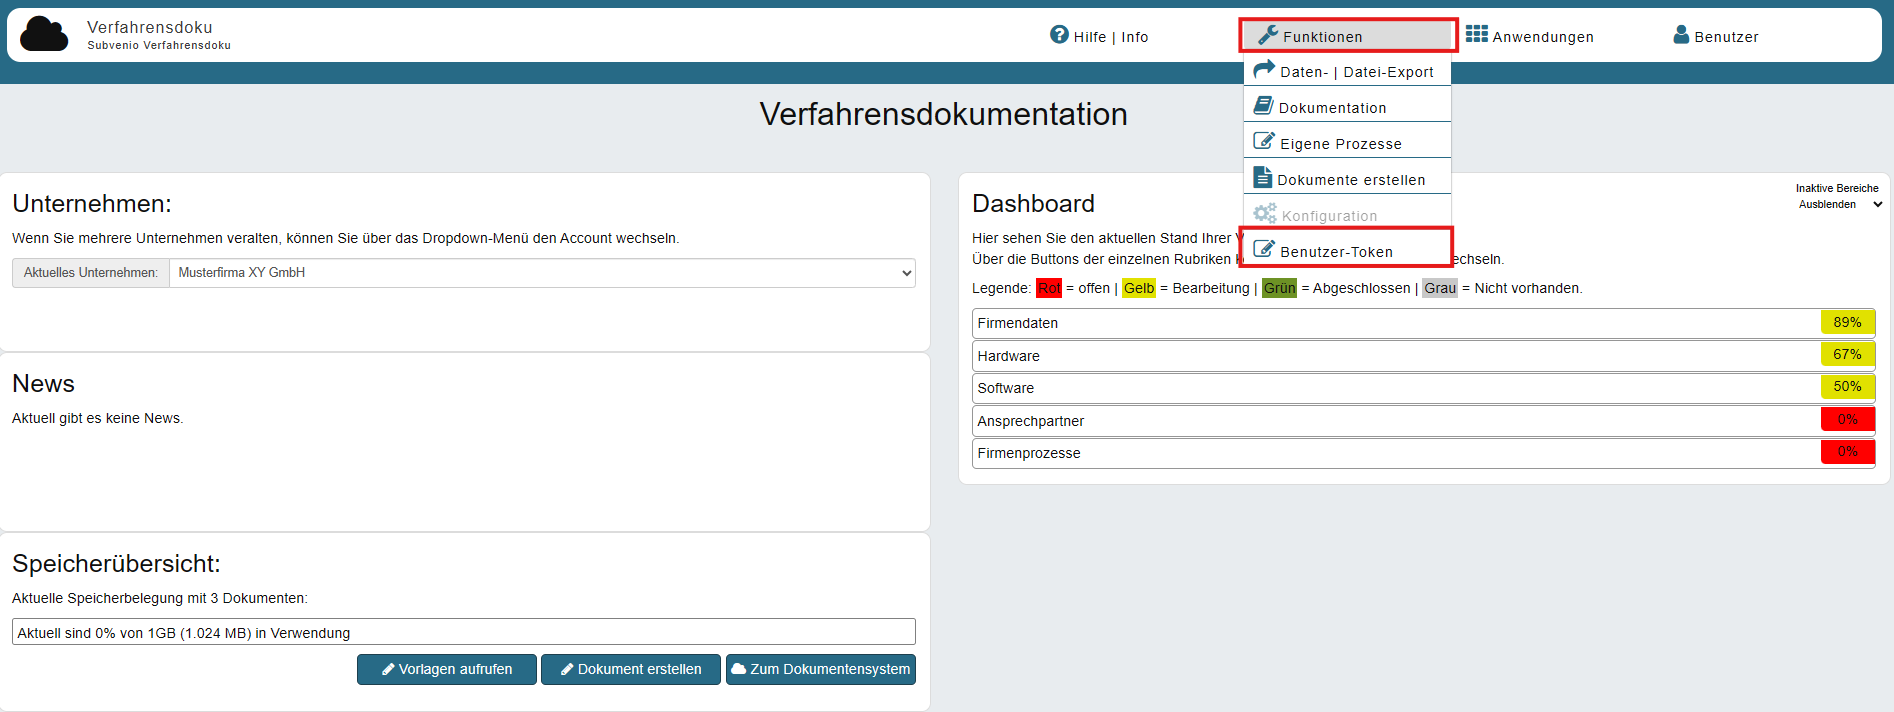Click the Konfiguration menu entry
Screen dimensions: 1894x712
[x=1347, y=215]
